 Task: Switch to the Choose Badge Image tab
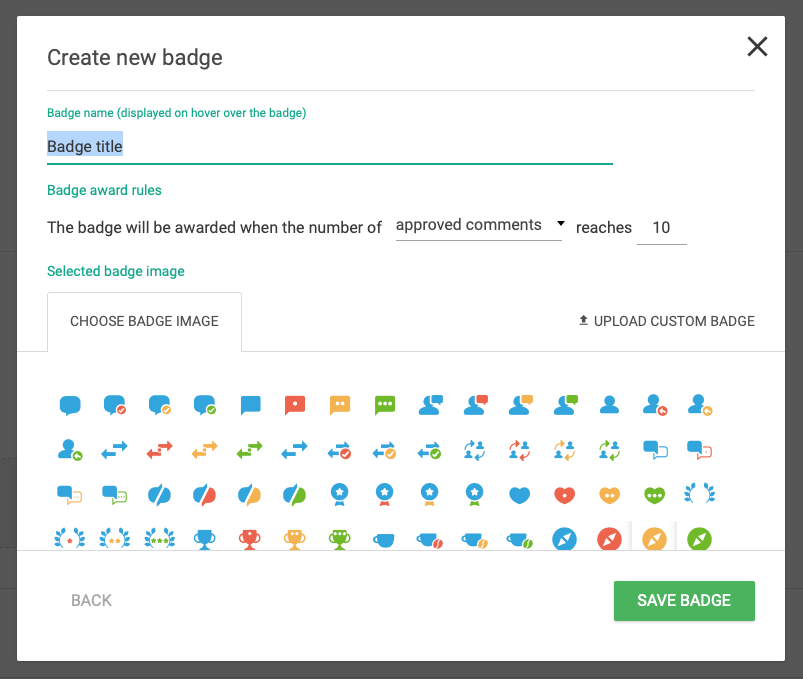(x=144, y=321)
